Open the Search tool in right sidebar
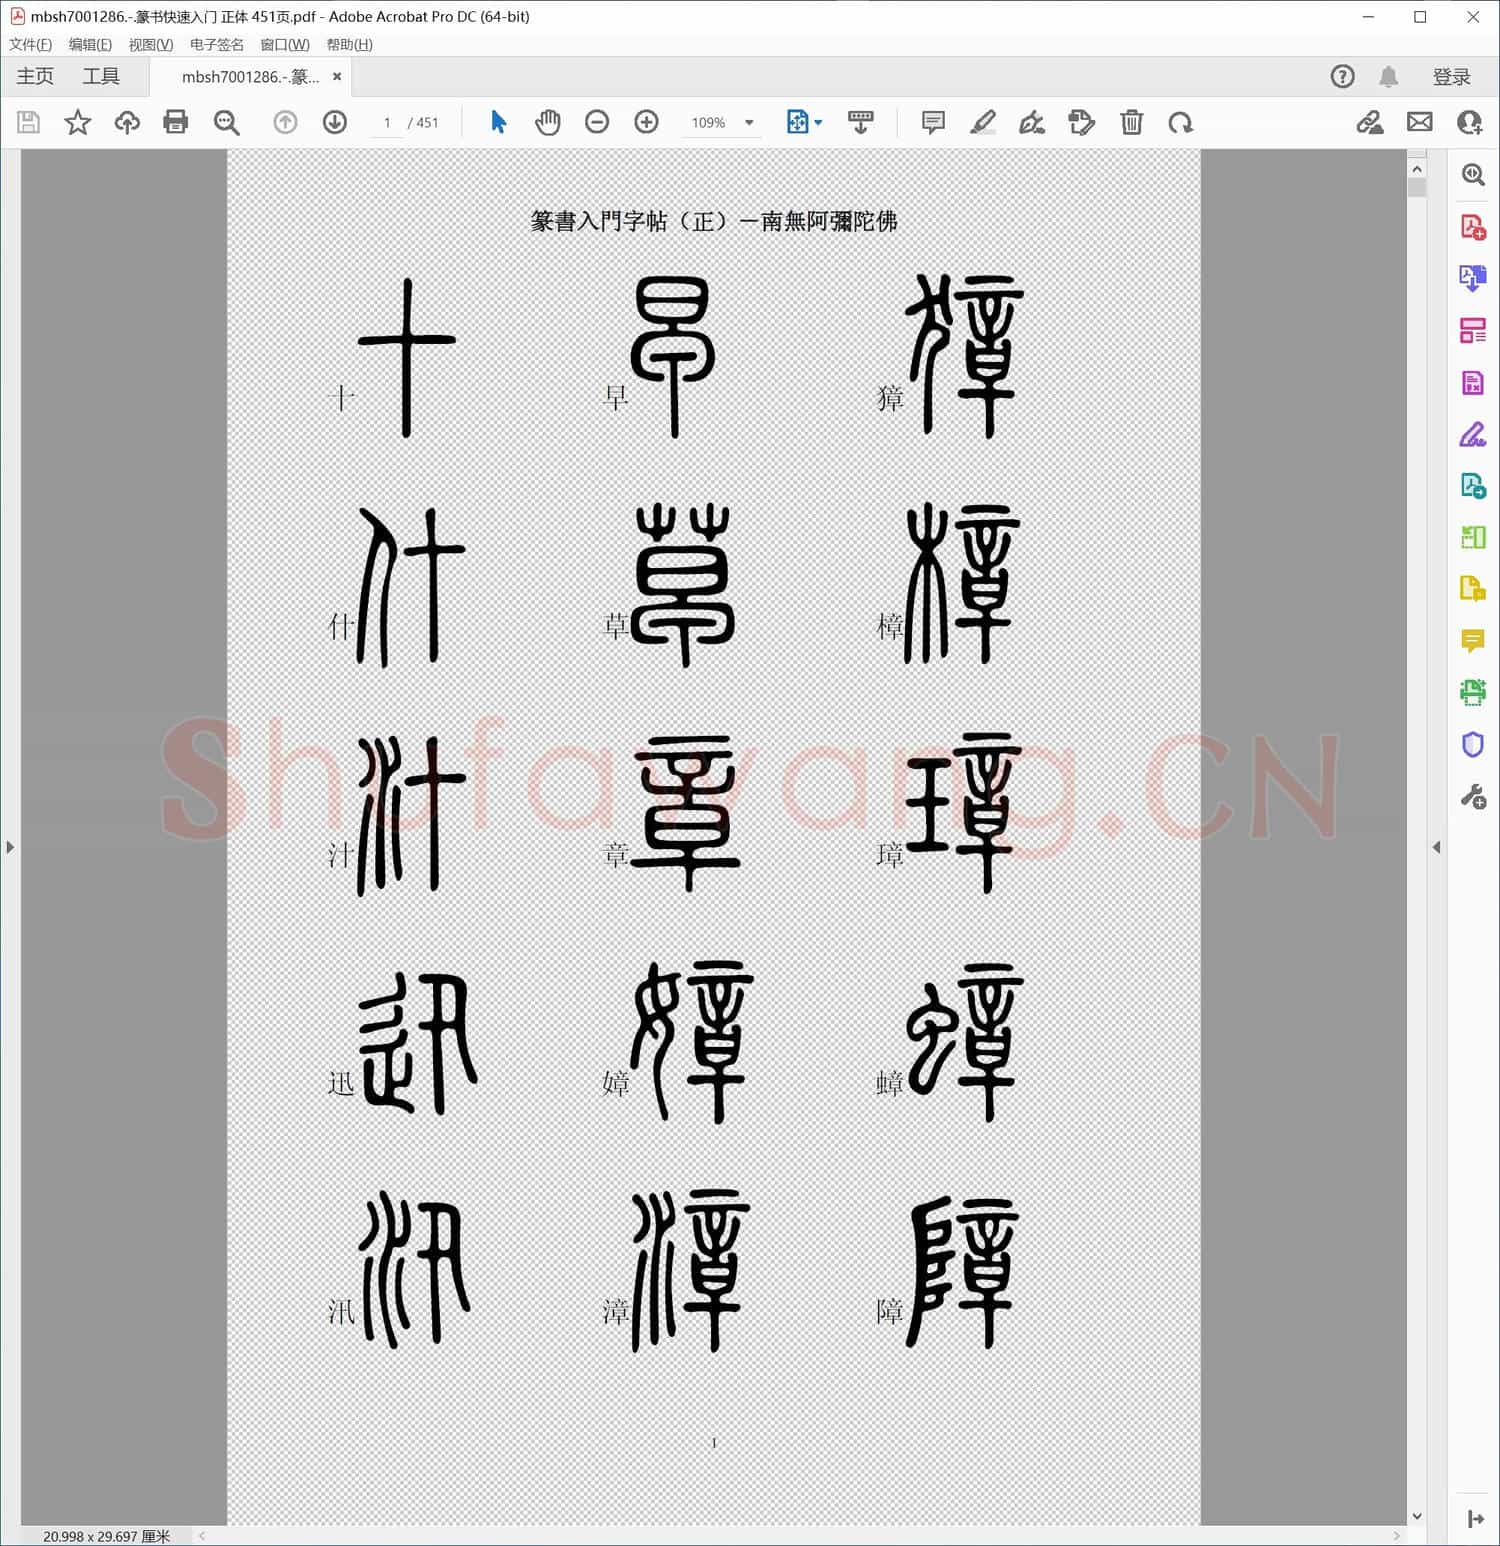The height and width of the screenshot is (1546, 1500). click(x=1472, y=175)
